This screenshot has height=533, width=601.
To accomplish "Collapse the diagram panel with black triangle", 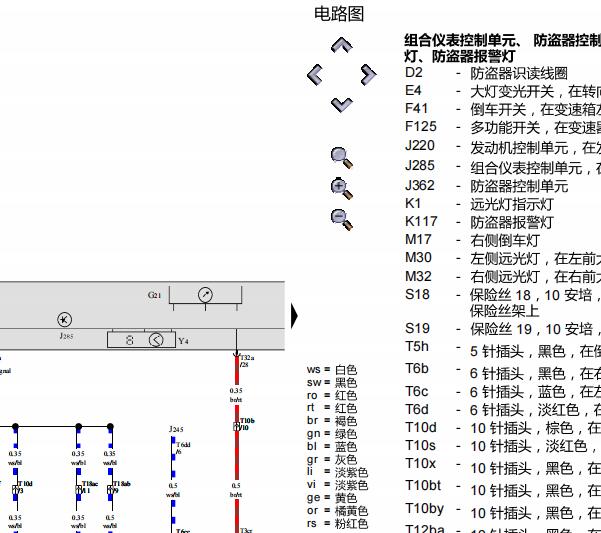I will coord(294,316).
